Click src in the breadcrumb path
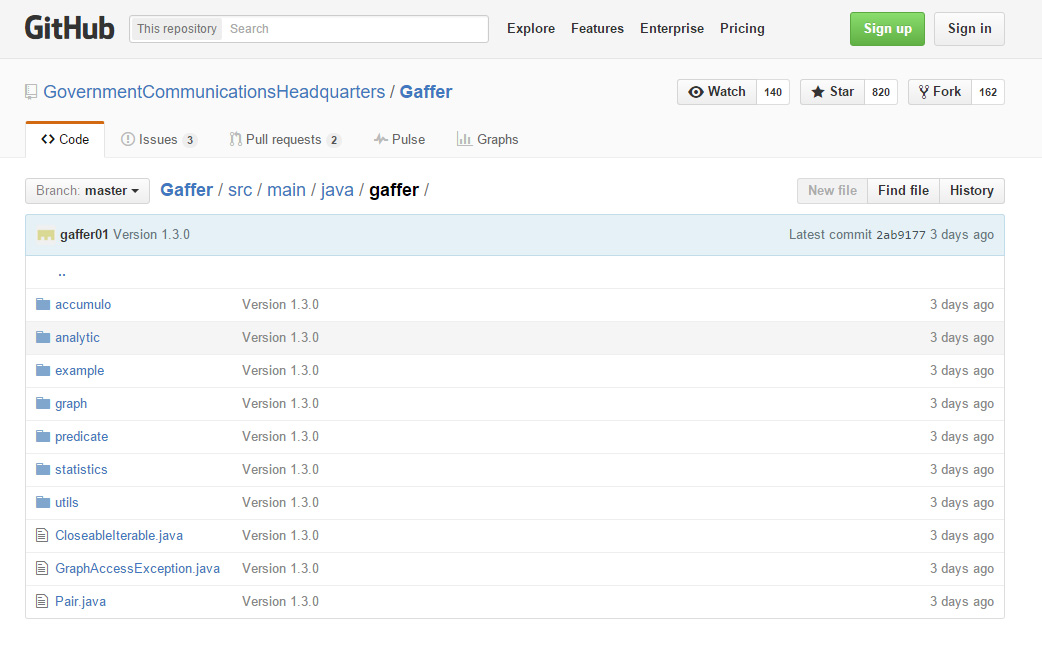The width and height of the screenshot is (1042, 647). click(240, 190)
